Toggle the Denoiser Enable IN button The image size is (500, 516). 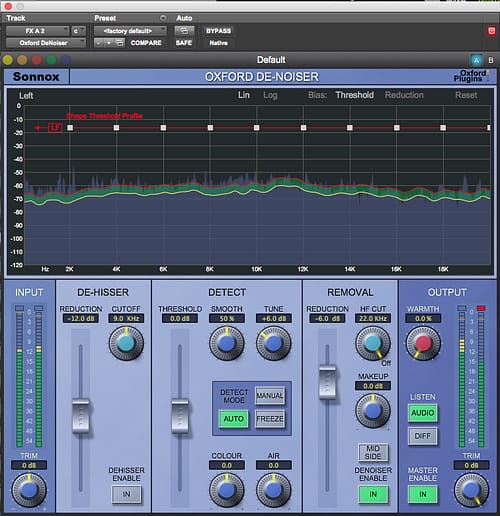coord(373,494)
